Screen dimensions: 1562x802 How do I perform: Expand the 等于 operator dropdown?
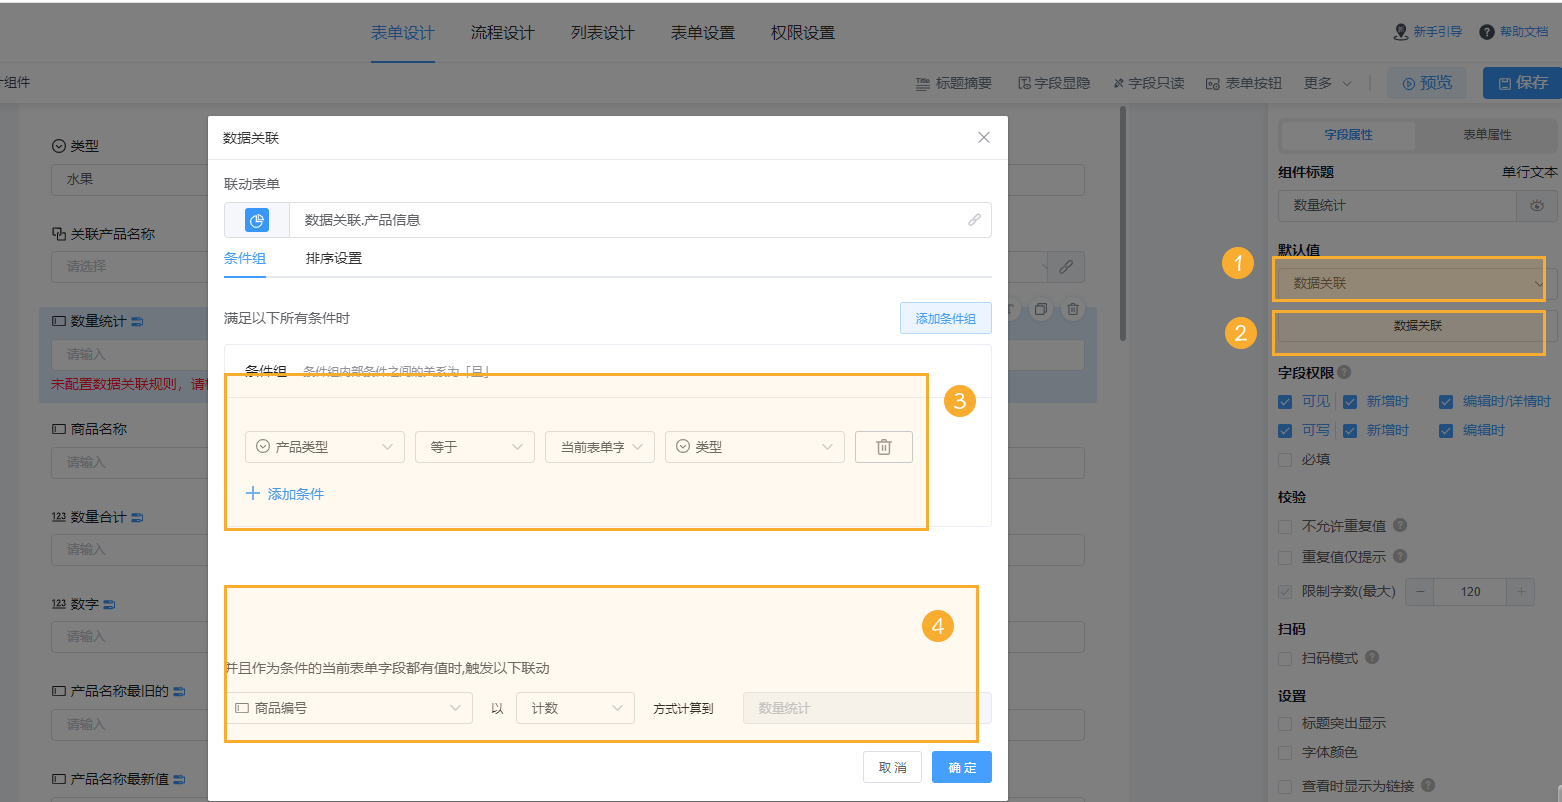pos(474,447)
